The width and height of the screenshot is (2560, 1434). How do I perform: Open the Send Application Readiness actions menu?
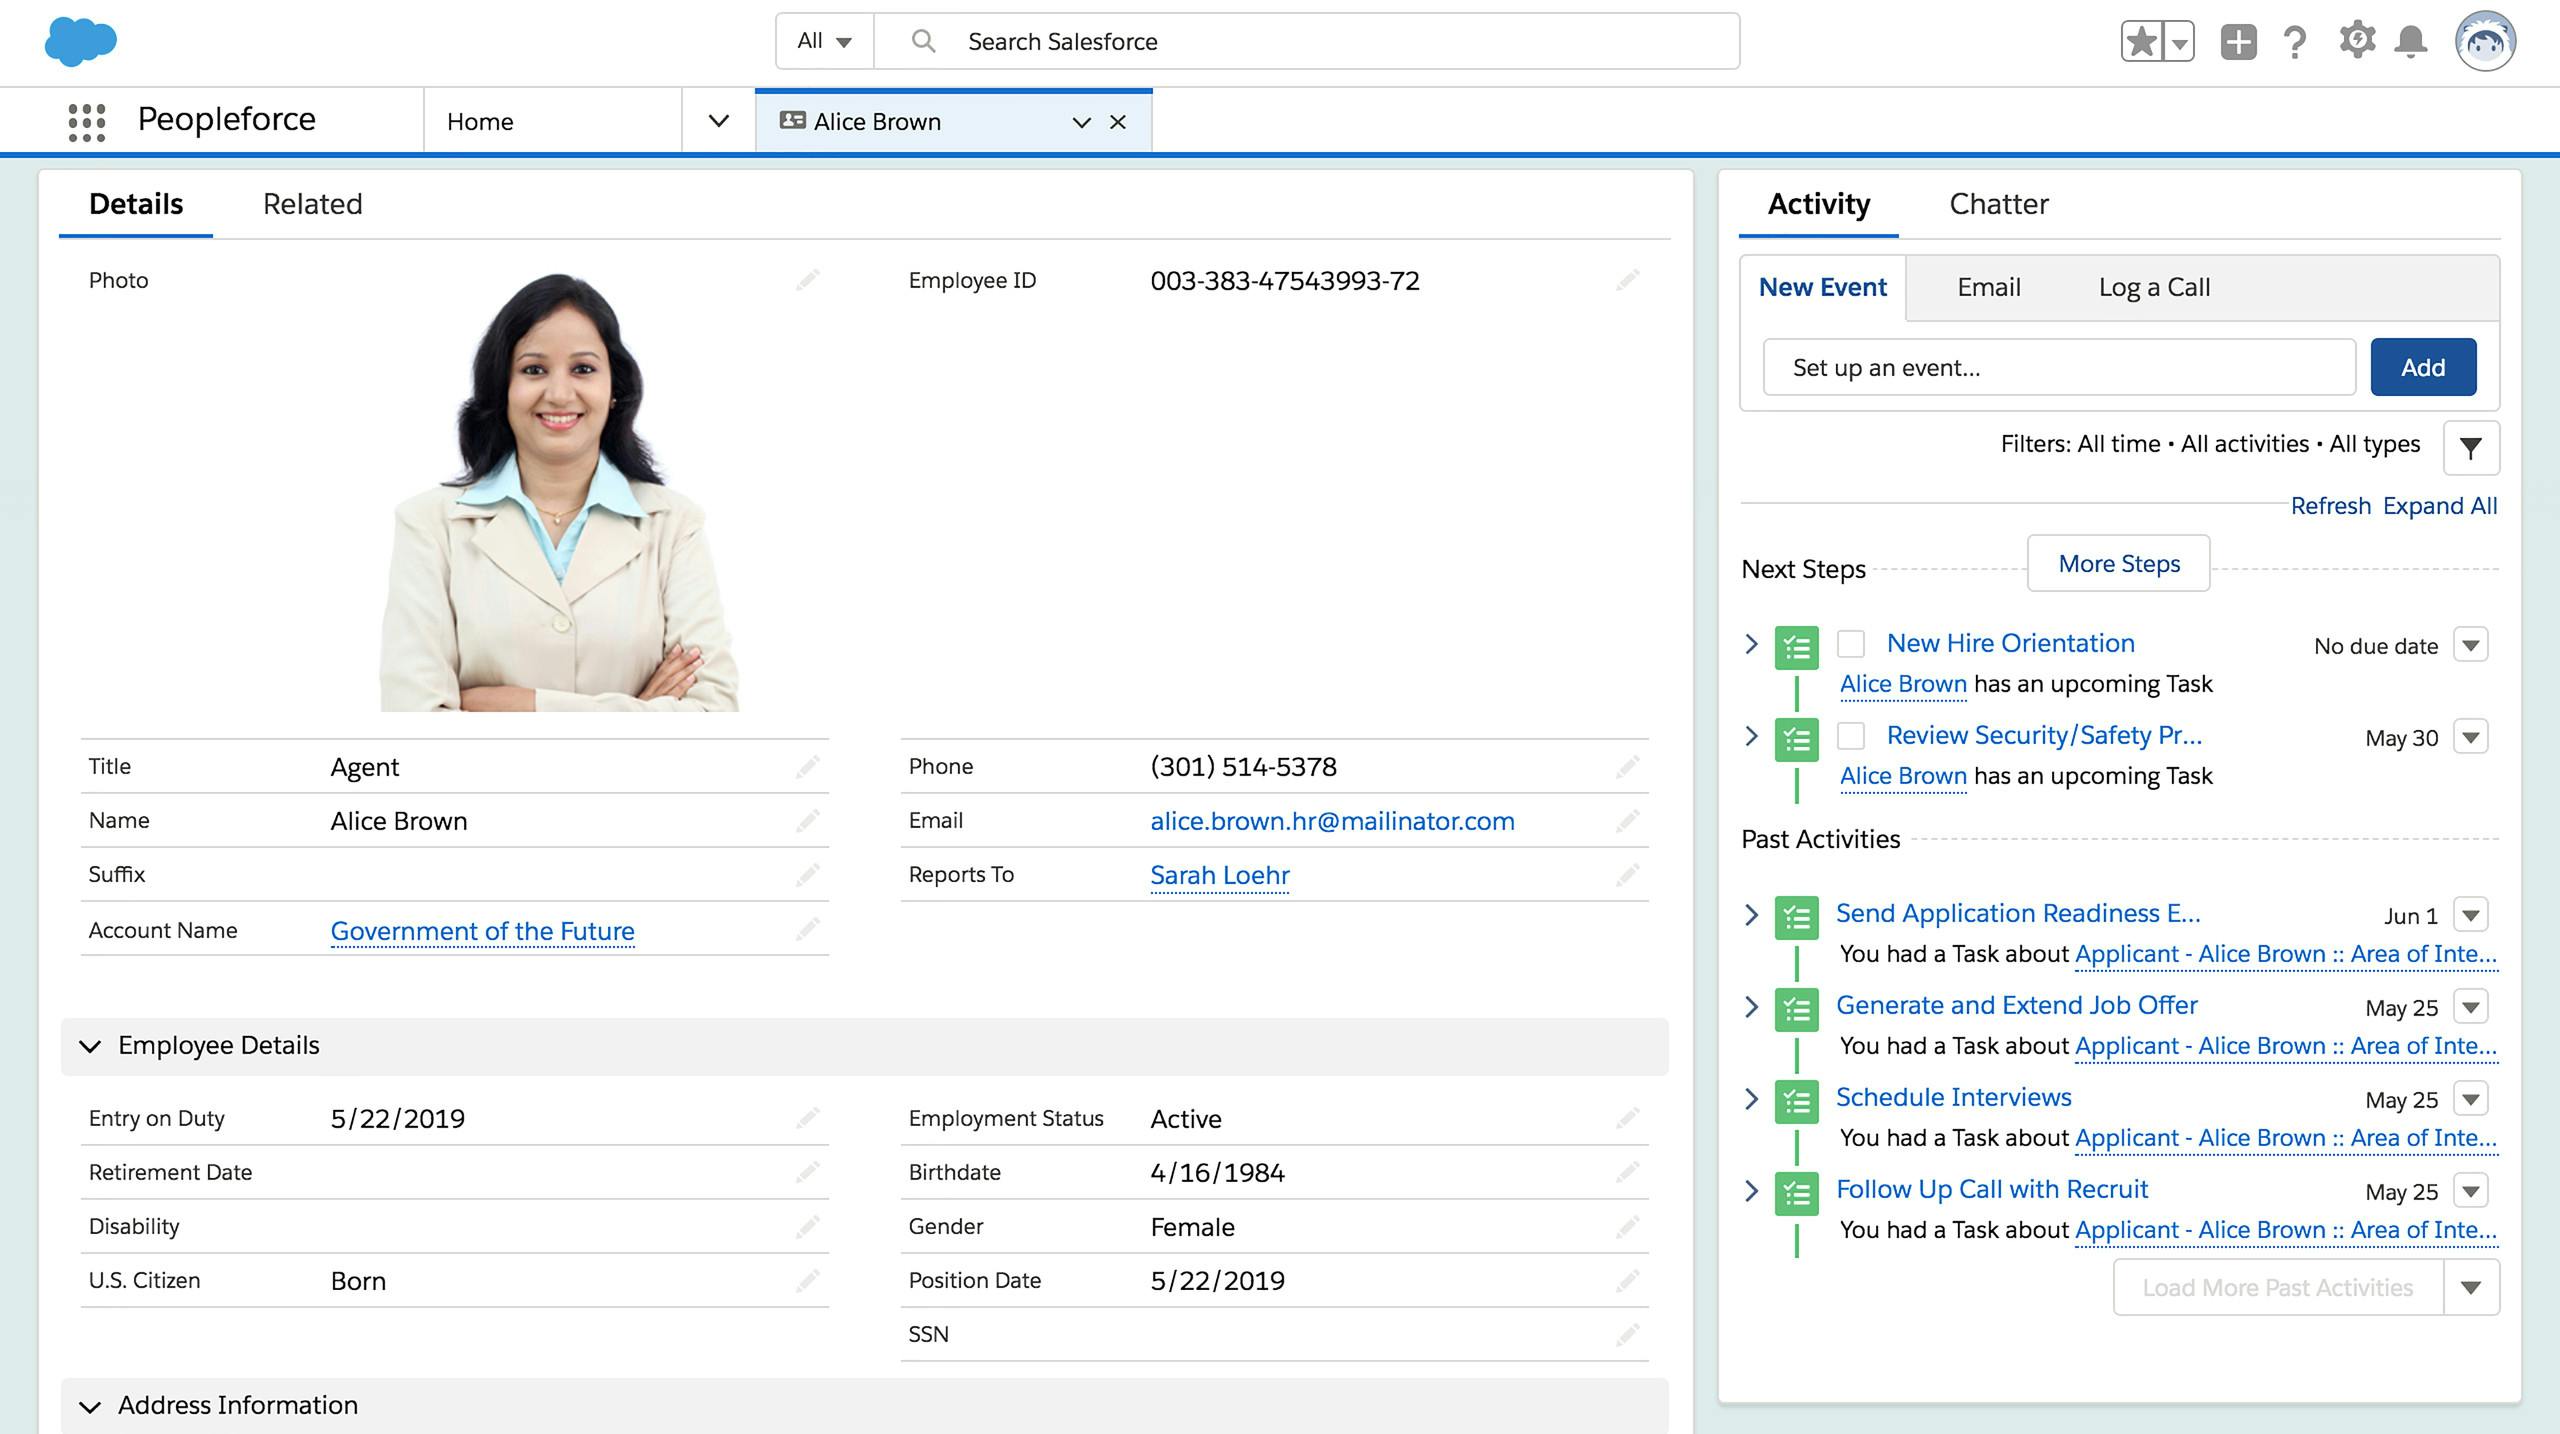point(2471,915)
